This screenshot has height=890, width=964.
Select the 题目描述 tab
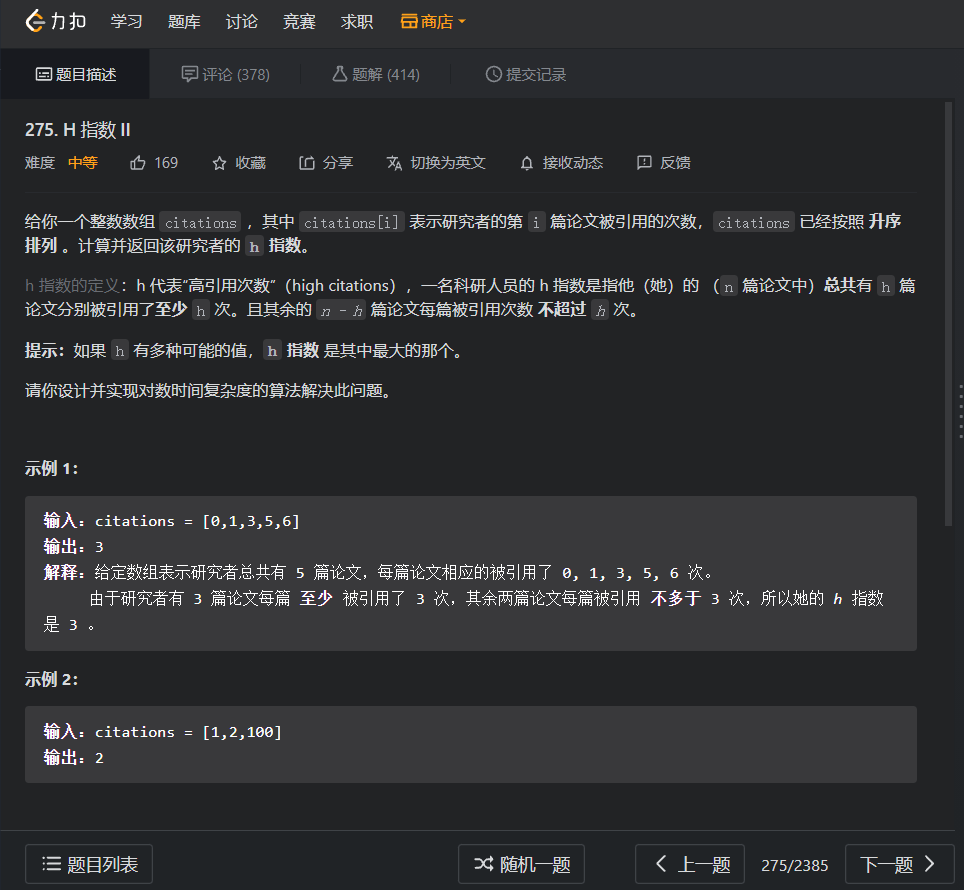75,74
